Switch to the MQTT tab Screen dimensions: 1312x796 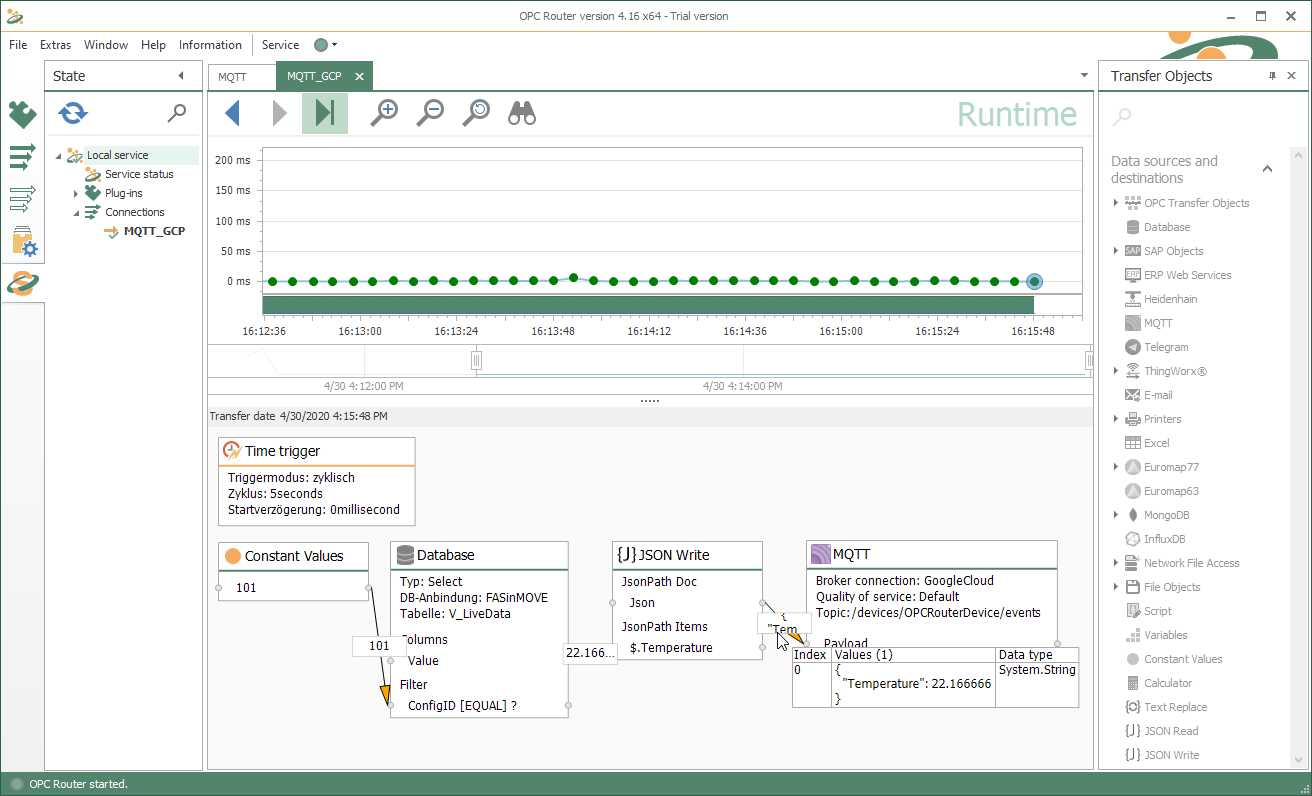[x=232, y=76]
